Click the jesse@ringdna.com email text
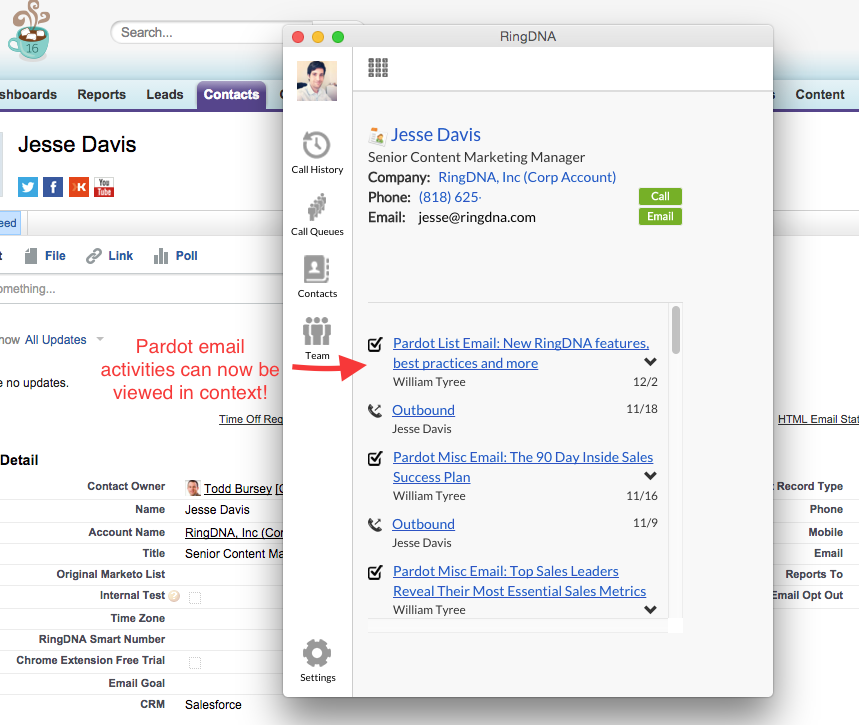Image resolution: width=859 pixels, height=725 pixels. click(x=477, y=218)
